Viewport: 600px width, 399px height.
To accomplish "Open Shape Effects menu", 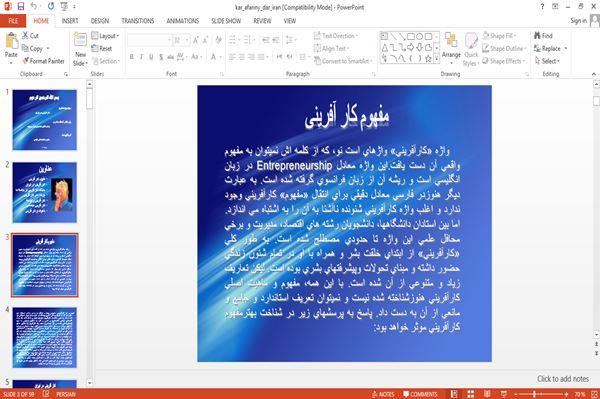I will (504, 61).
